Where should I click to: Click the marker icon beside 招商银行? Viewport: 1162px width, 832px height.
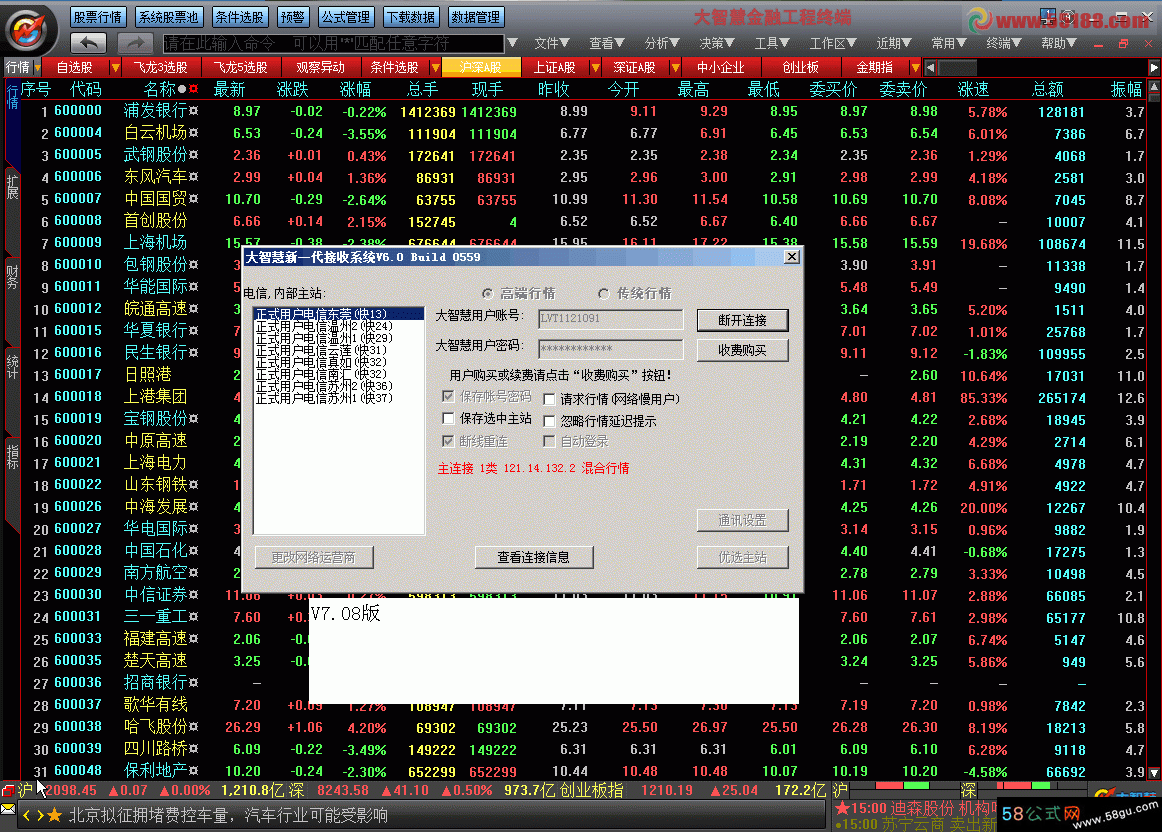point(193,682)
